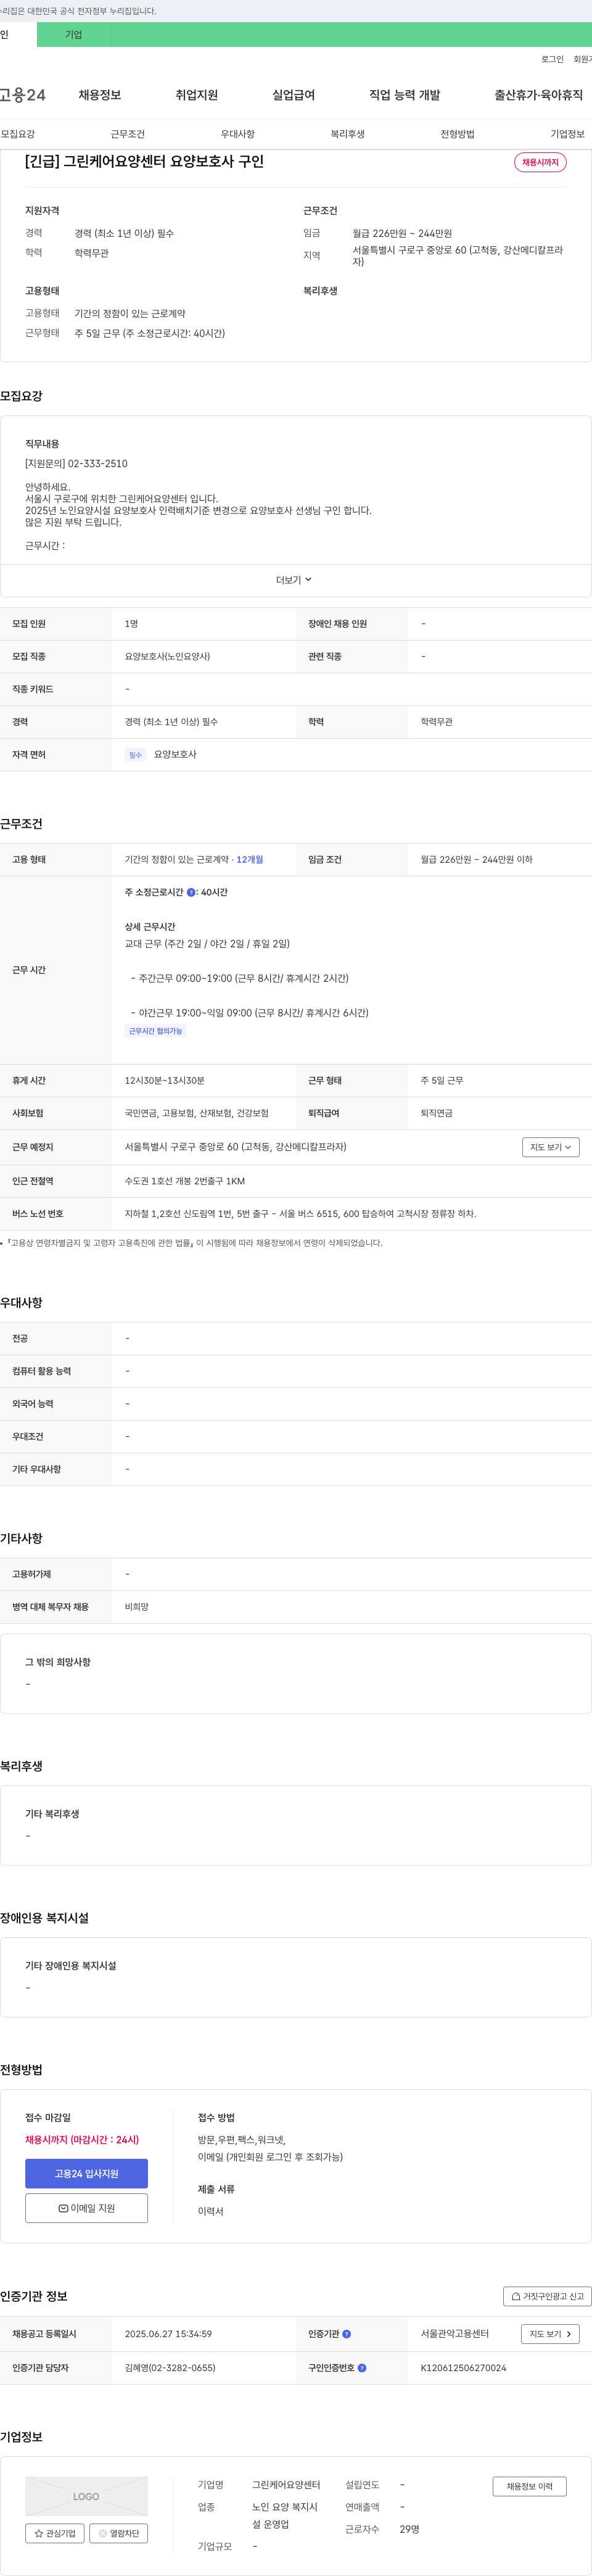Jump to the 기업정보 section tab
The height and width of the screenshot is (2576, 592).
pyautogui.click(x=567, y=134)
